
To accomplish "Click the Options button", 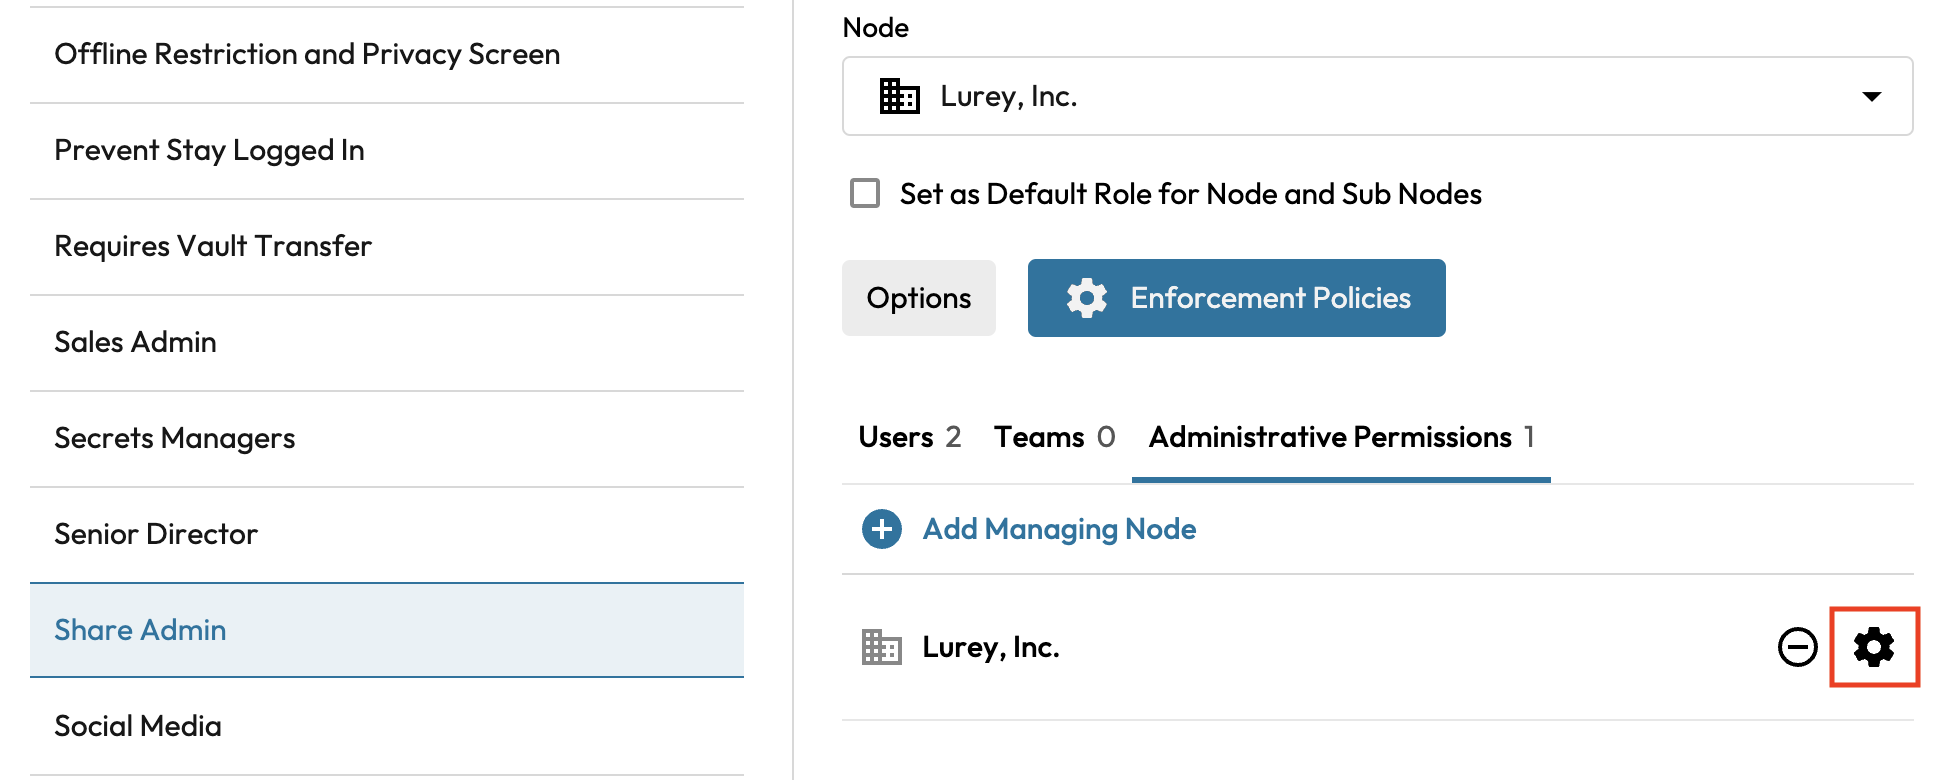I will click(x=918, y=298).
